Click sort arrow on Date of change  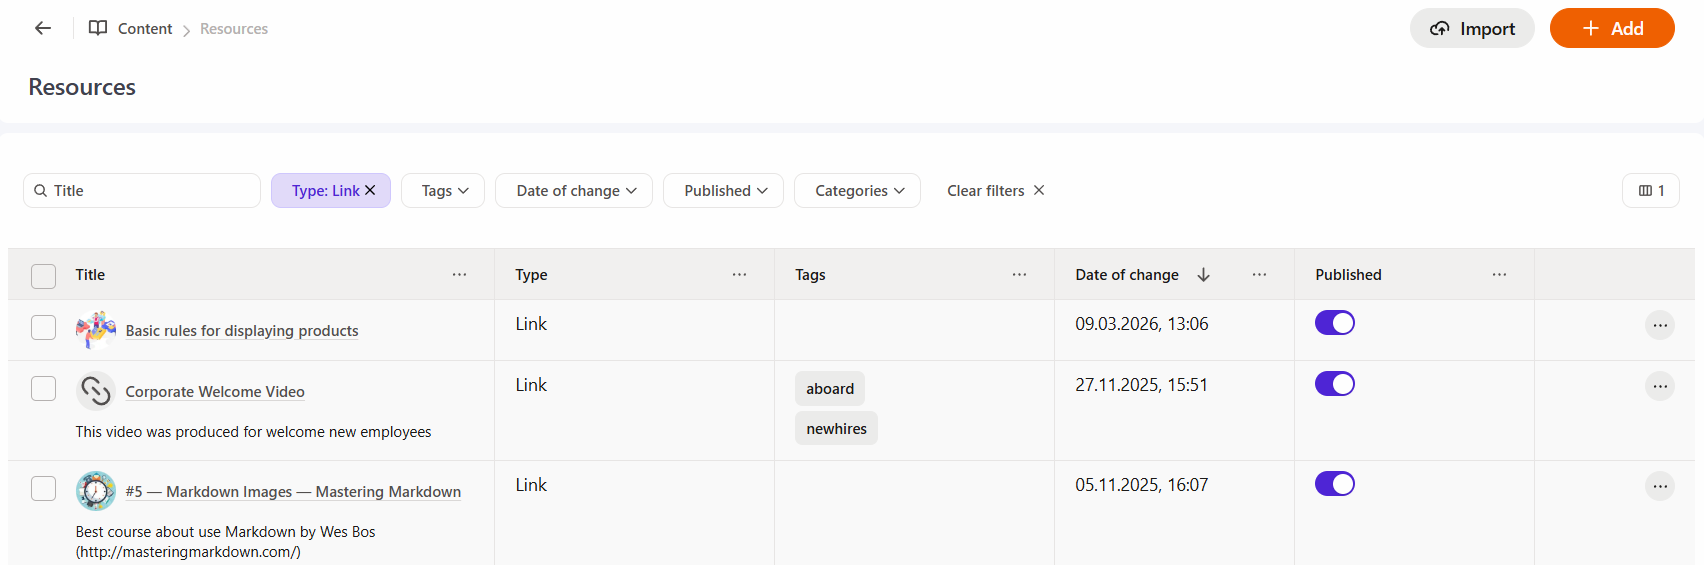coord(1203,274)
